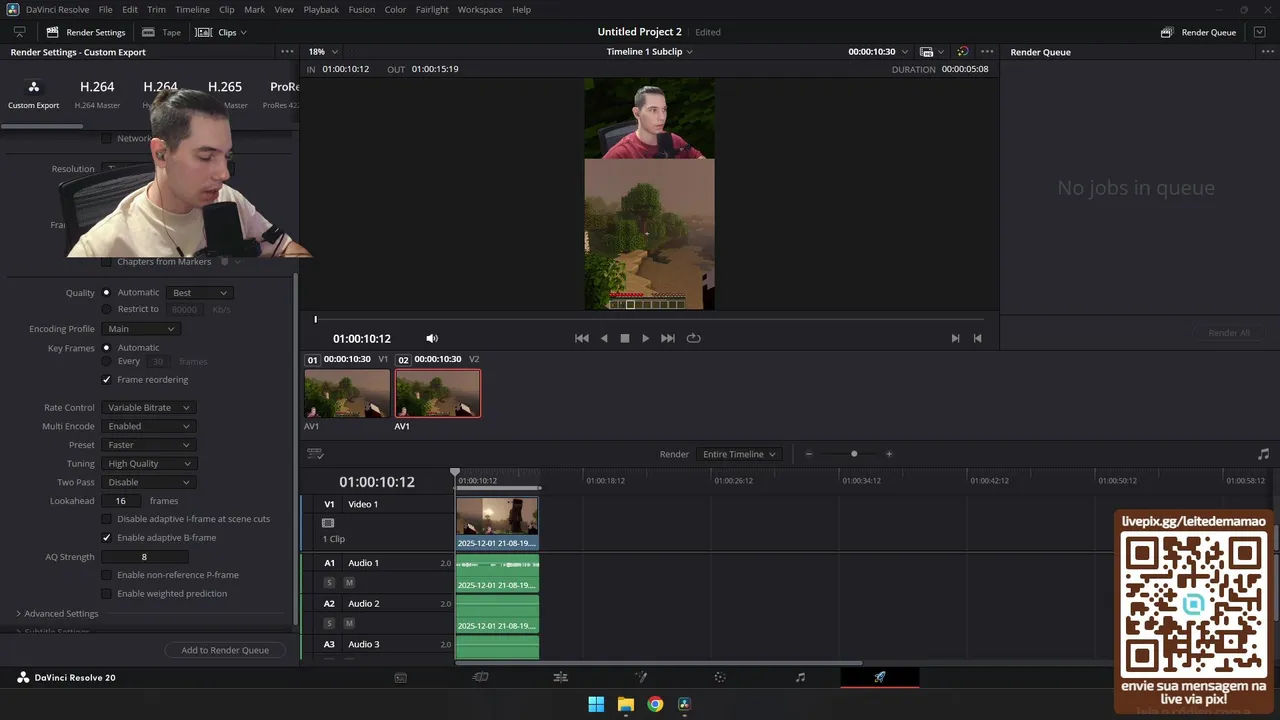The height and width of the screenshot is (720, 1280).
Task: Open Multi Encode Enabled dropdown
Action: click(x=148, y=426)
